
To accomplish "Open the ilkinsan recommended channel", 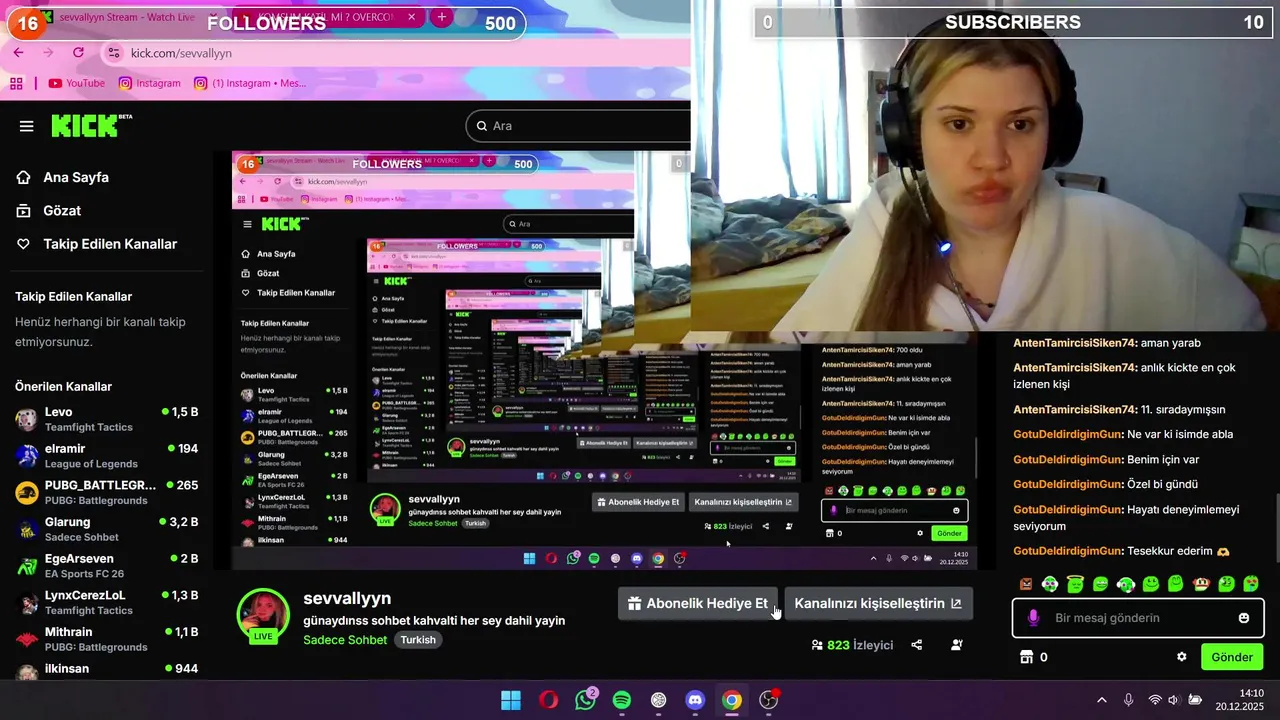I will pos(106,670).
